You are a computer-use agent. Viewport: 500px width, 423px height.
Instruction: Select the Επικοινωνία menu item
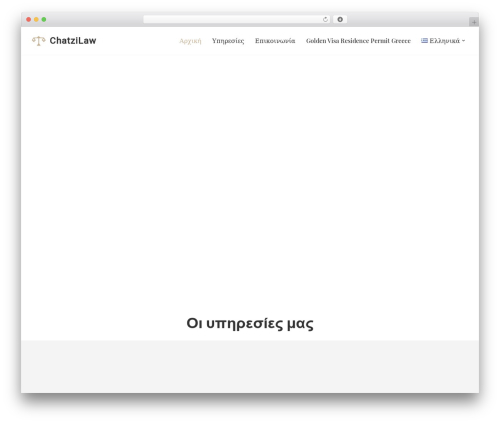coord(275,41)
